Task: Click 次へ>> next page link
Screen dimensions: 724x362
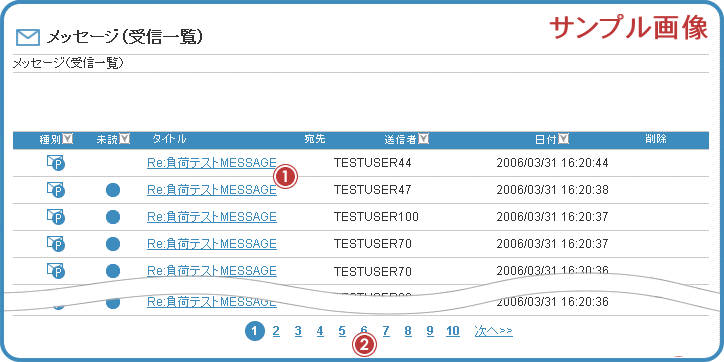Action: (x=494, y=331)
